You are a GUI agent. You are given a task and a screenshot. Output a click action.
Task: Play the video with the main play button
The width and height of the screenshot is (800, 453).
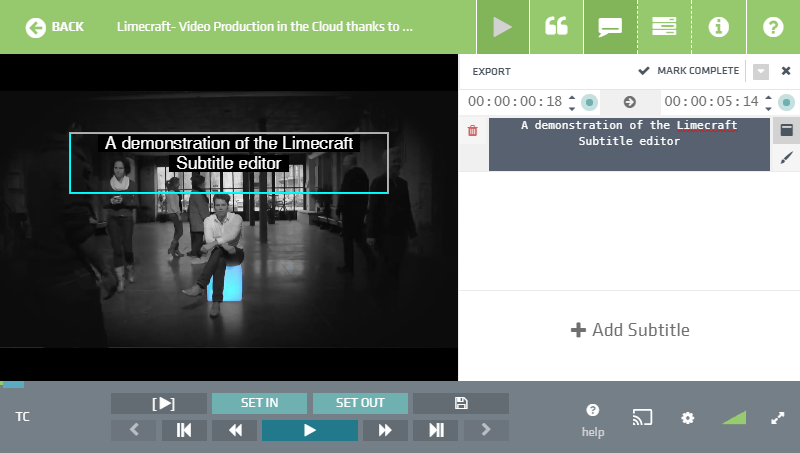point(310,430)
